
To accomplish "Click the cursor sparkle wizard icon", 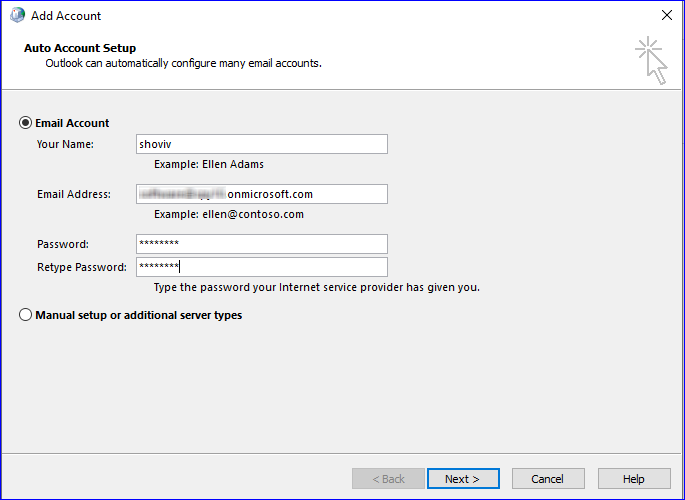I will click(x=651, y=60).
